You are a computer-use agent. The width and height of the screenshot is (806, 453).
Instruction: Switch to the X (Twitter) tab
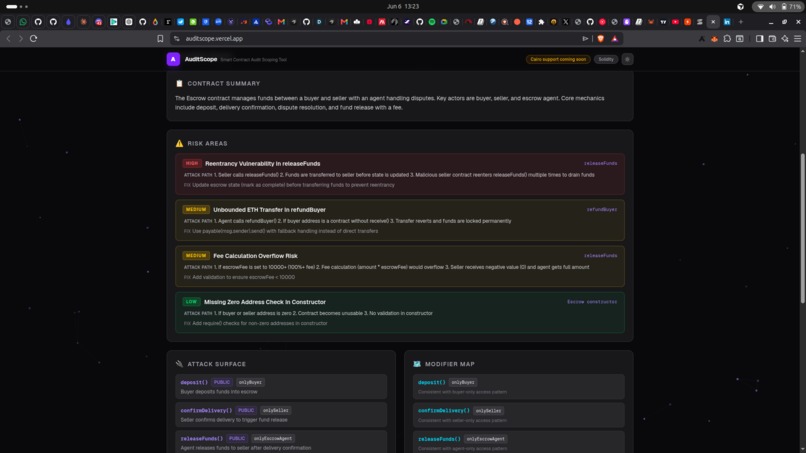(x=565, y=22)
